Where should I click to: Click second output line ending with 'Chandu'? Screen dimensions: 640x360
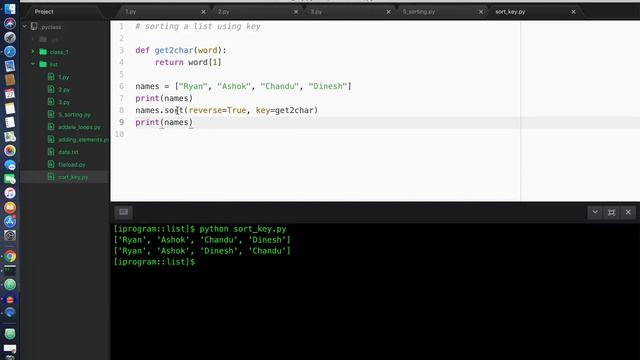[x=202, y=251]
